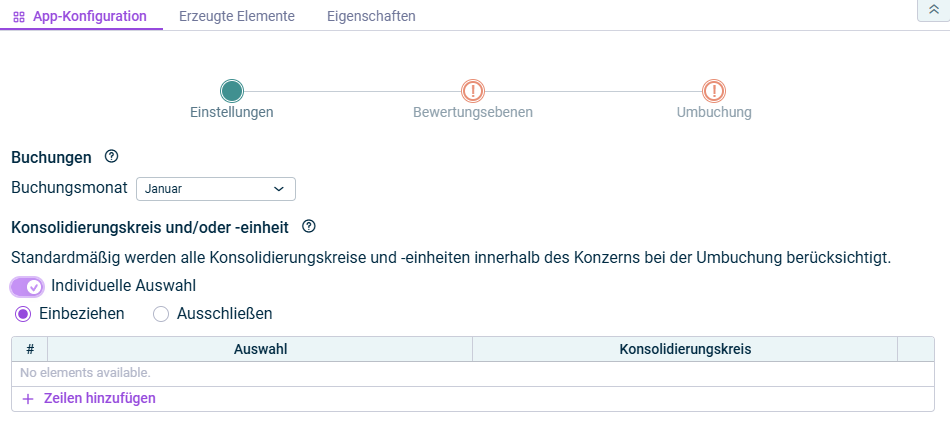The height and width of the screenshot is (421, 950).
Task: Click the Einstellungen step circle
Action: point(232,92)
